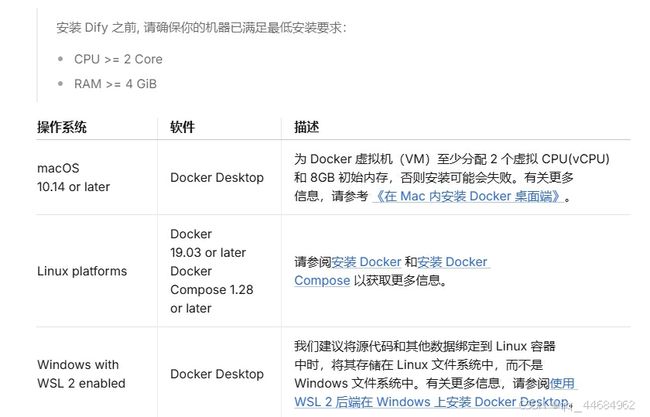Click the RAM >= 4 GiB bullet item

coord(115,84)
